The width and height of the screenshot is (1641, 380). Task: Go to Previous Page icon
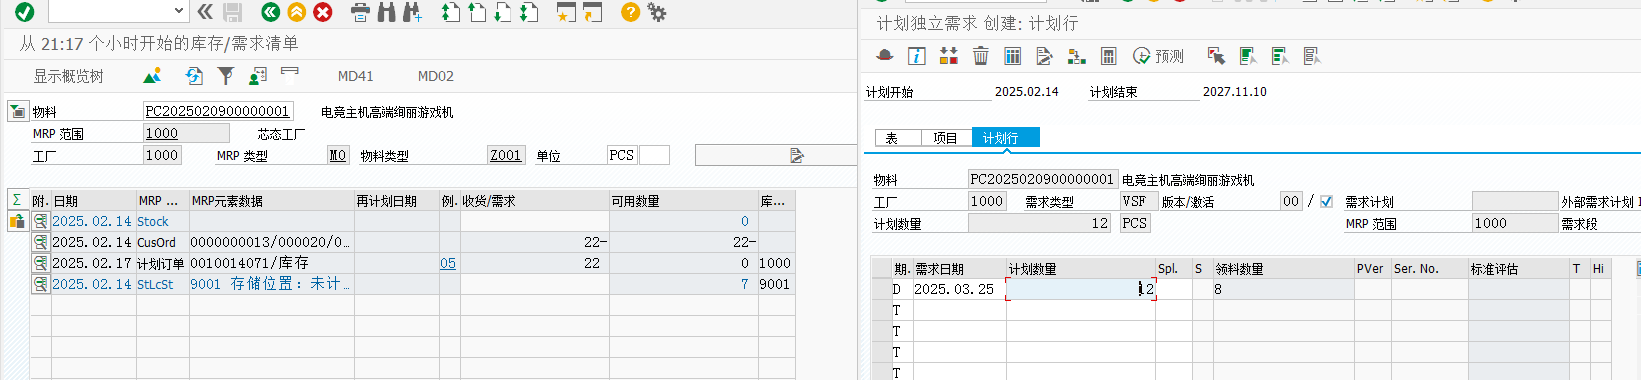[x=477, y=13]
